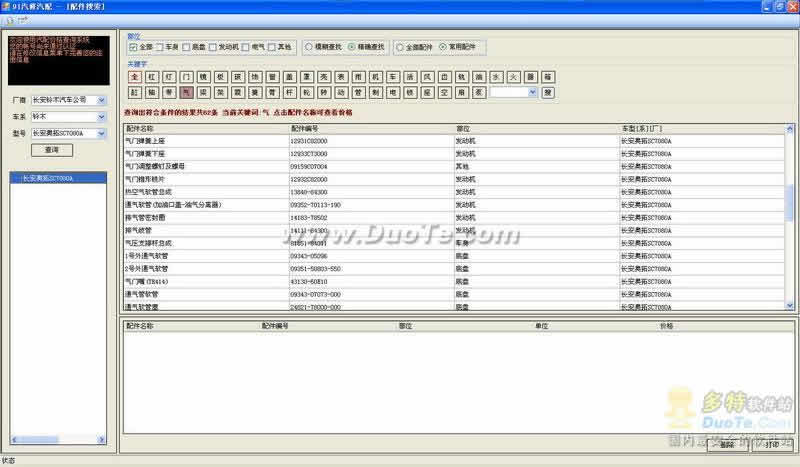The width and height of the screenshot is (800, 467).
Task: Select the '镜' keyword button
Action: click(203, 77)
